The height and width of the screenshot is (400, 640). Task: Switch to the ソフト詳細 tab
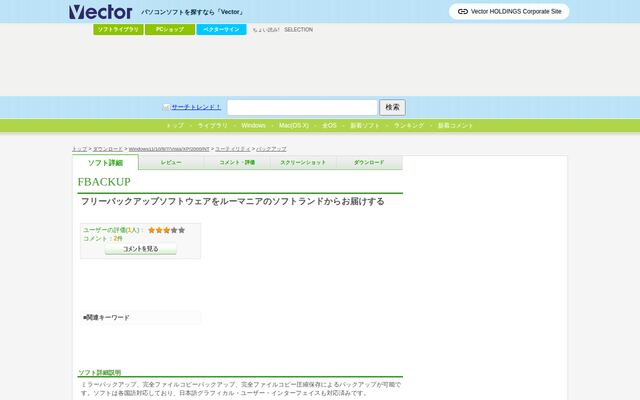click(x=105, y=162)
